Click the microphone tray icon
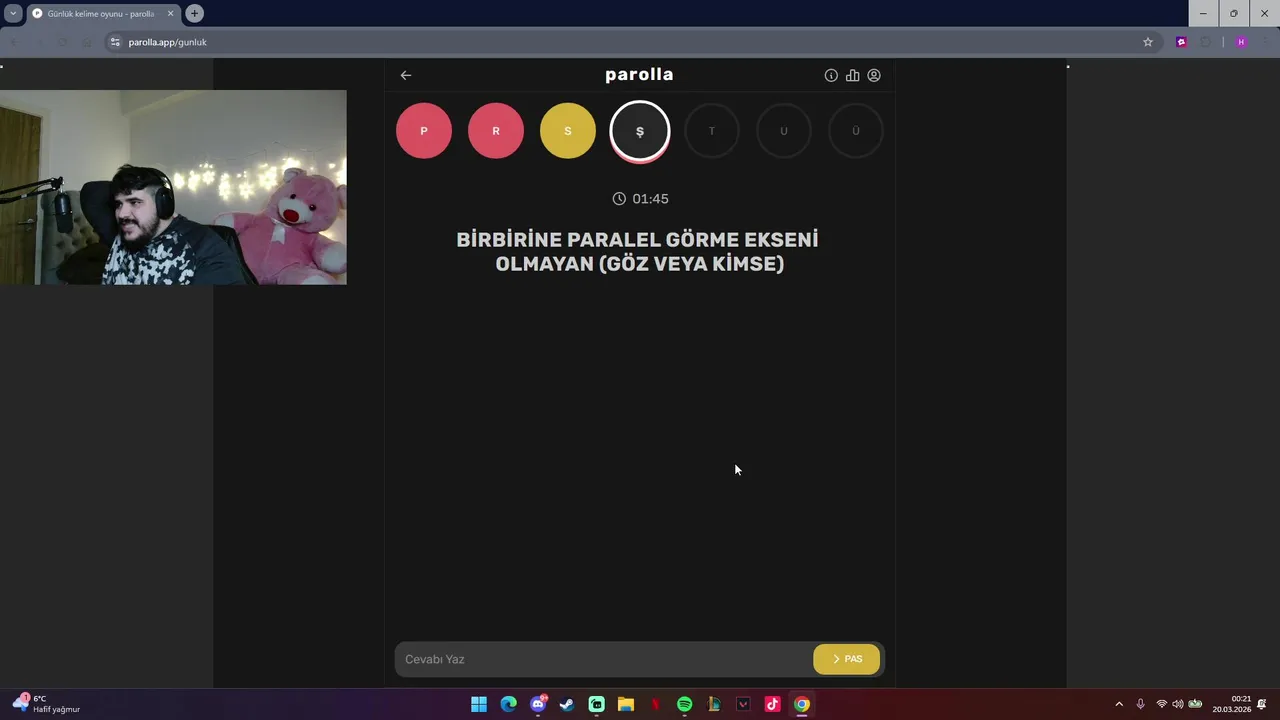 point(1140,704)
